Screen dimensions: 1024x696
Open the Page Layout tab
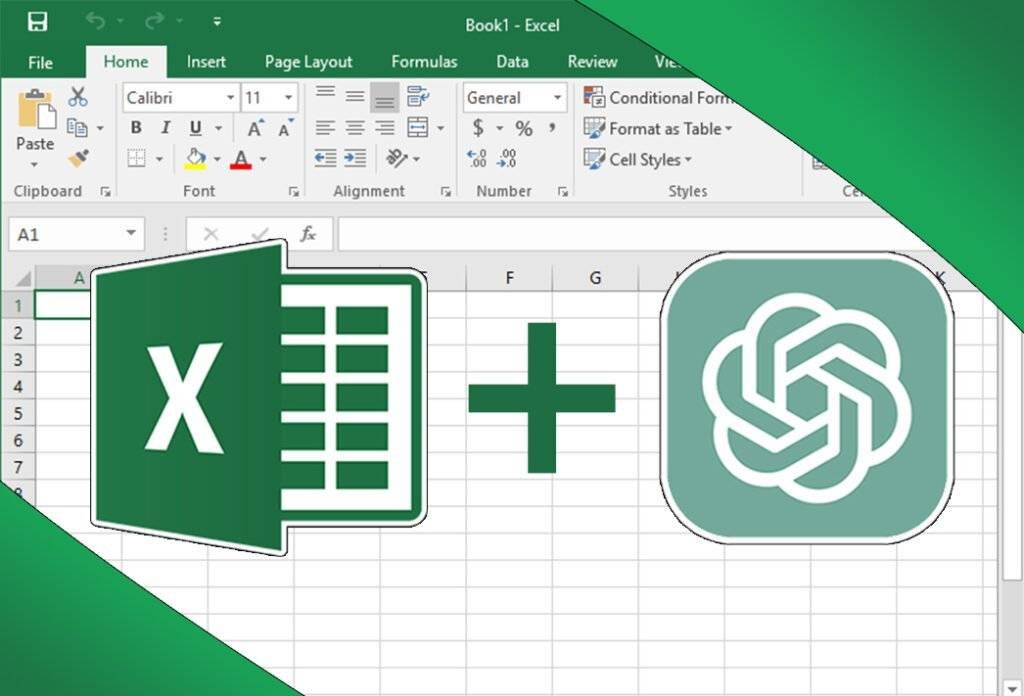[x=307, y=61]
